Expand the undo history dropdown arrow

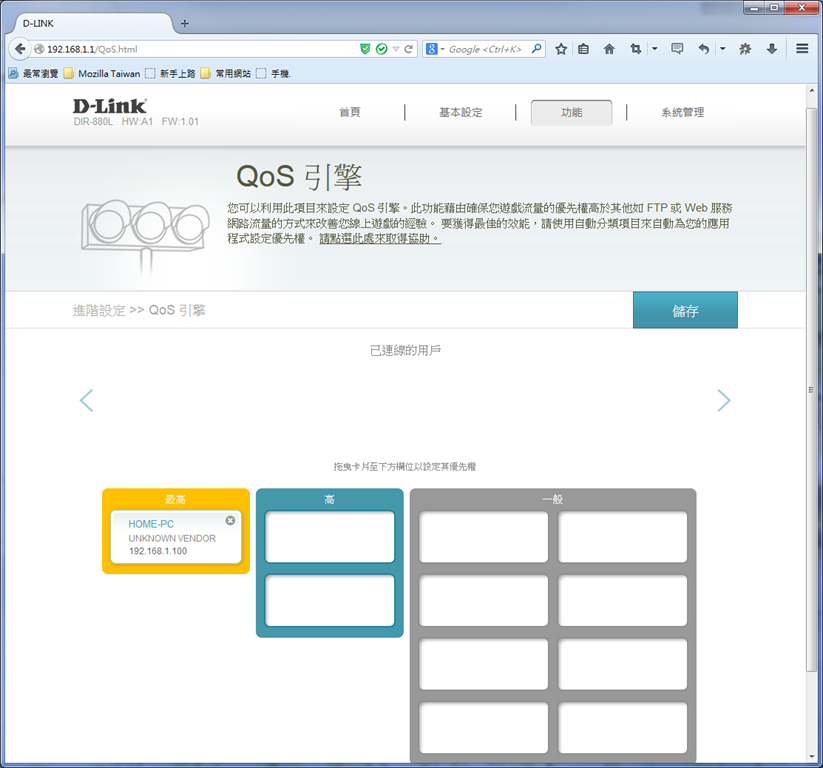(x=723, y=49)
